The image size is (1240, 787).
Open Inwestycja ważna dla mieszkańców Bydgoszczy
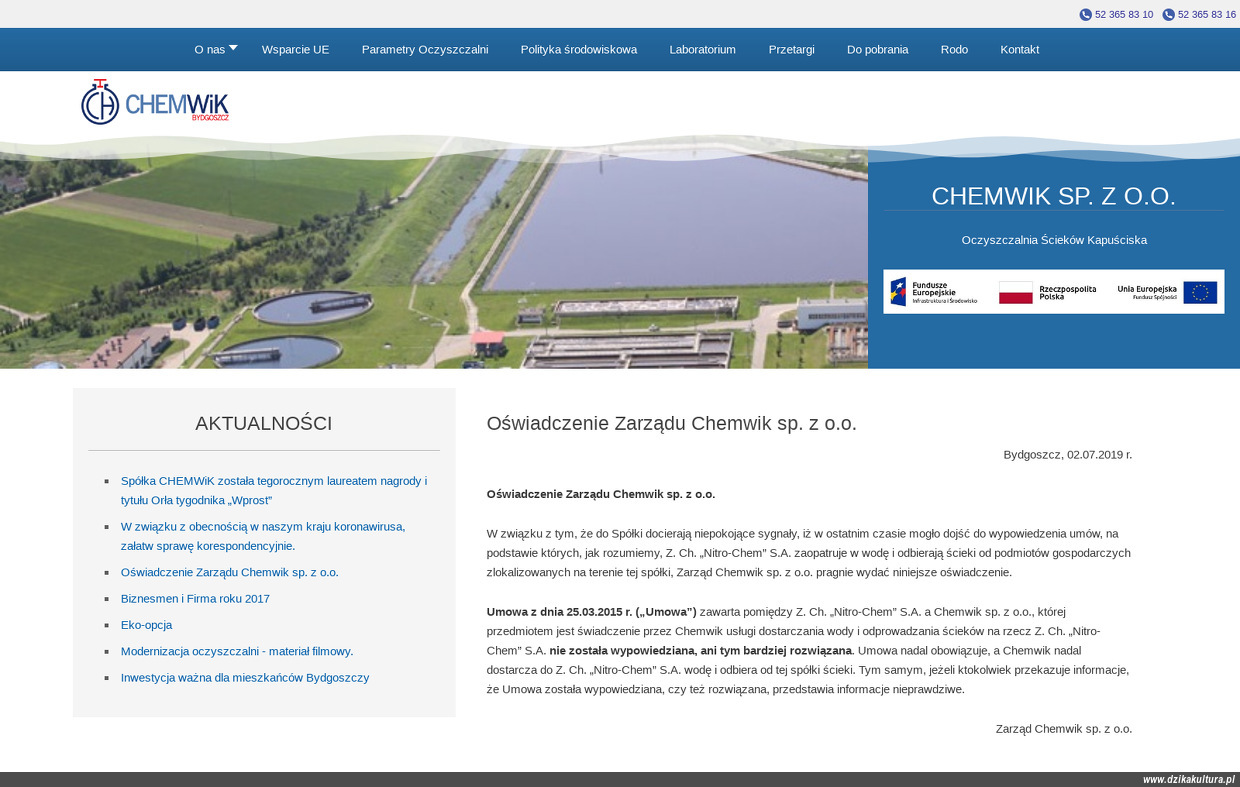[x=245, y=677]
